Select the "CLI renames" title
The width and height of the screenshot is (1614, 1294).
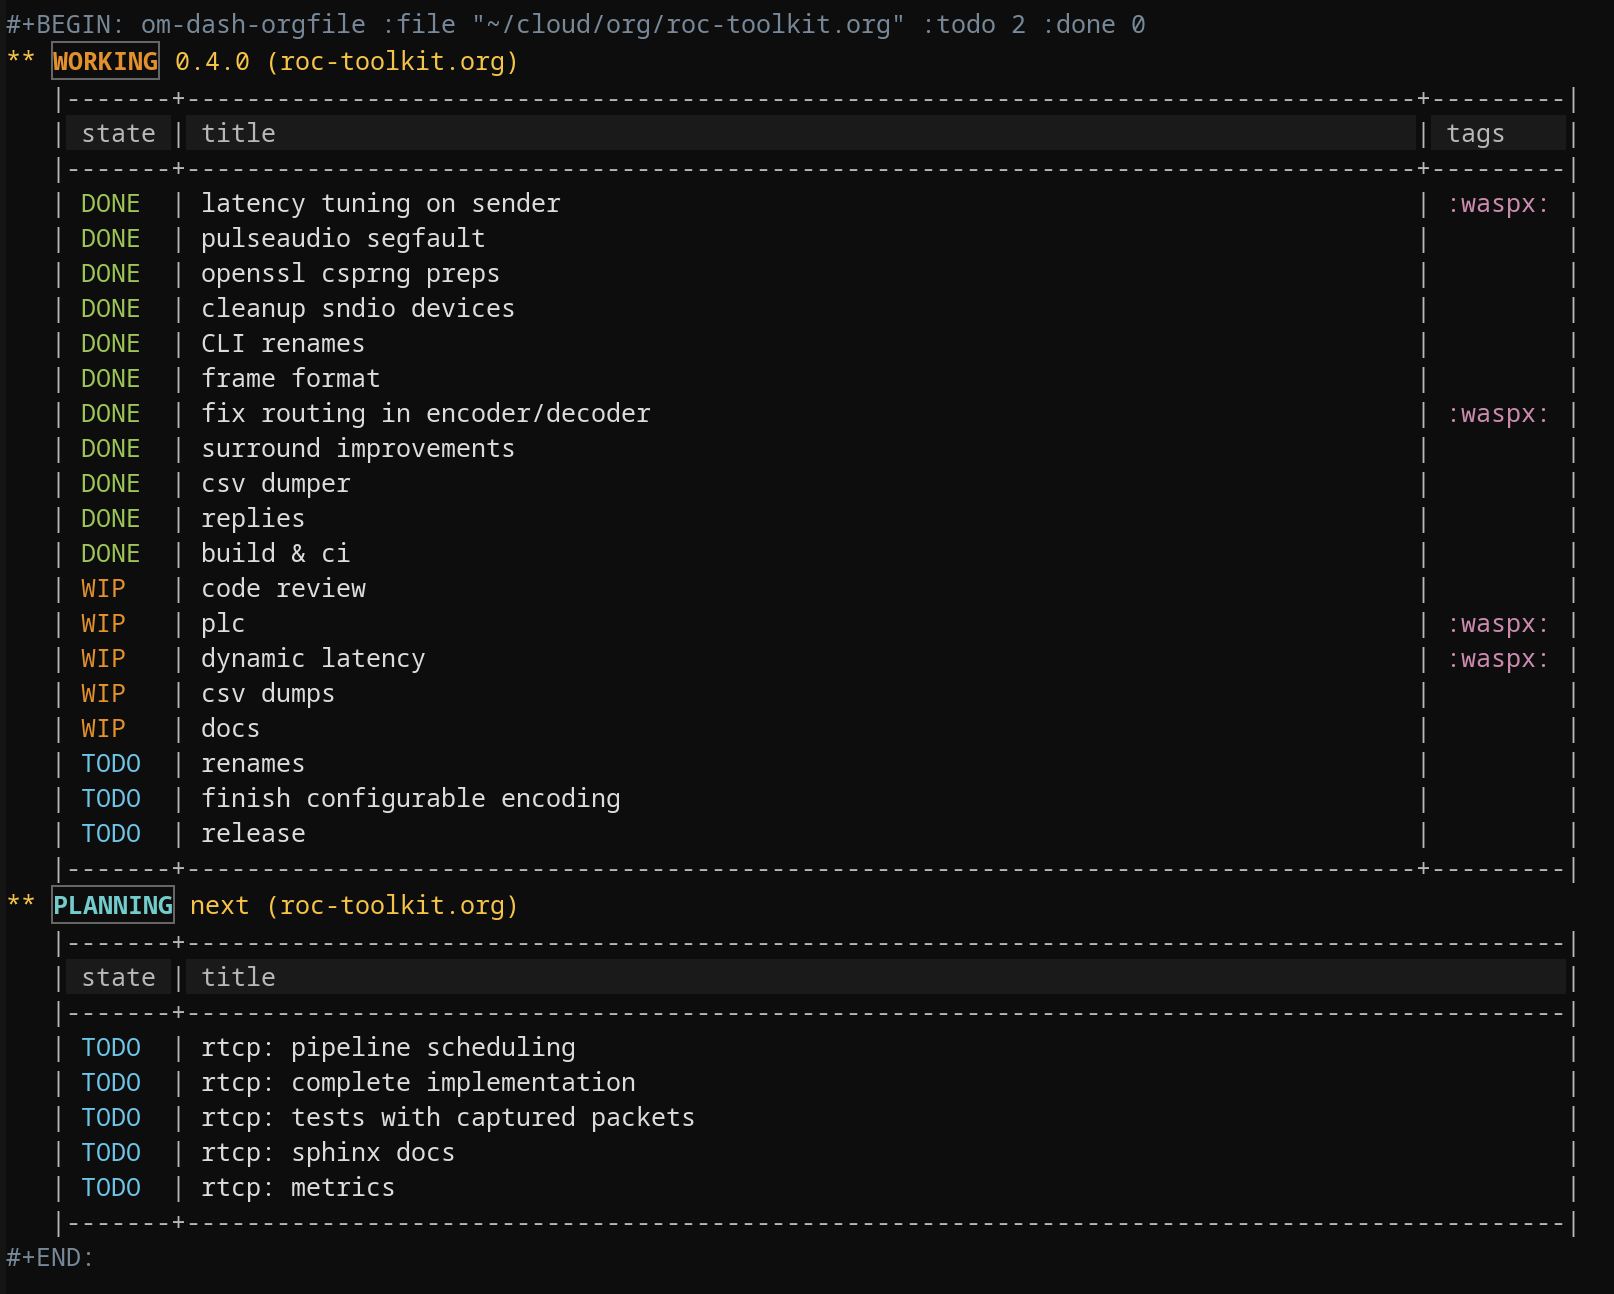pyautogui.click(x=283, y=344)
